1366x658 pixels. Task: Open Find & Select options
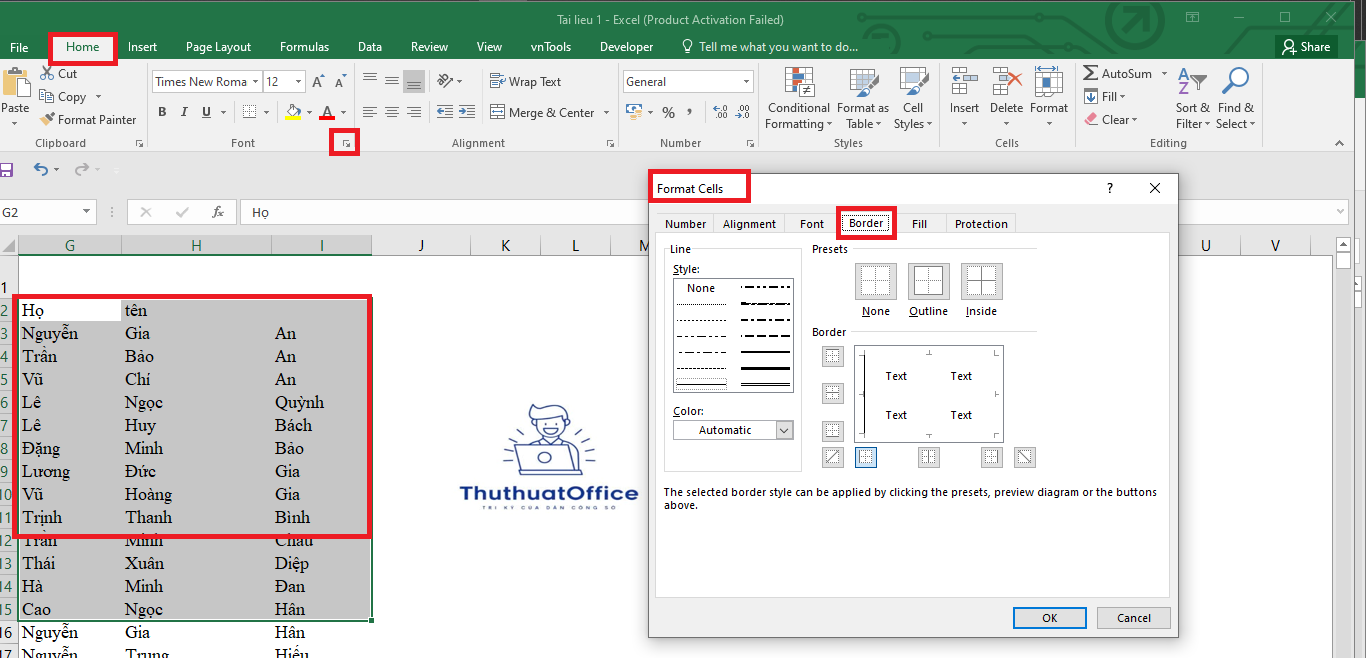[1236, 99]
